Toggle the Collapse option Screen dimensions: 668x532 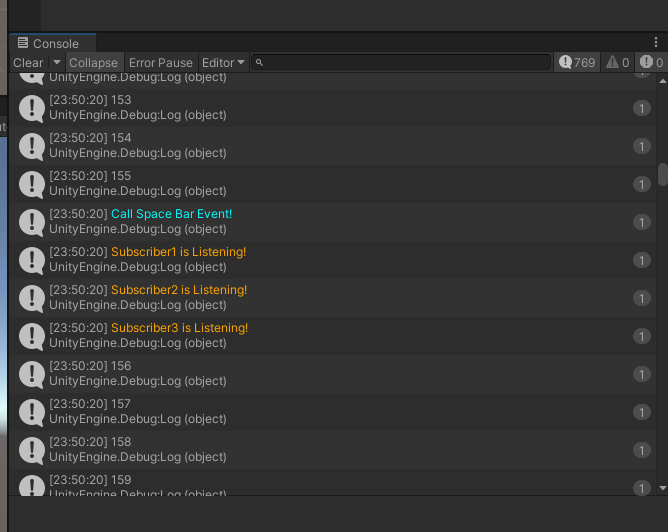93,63
